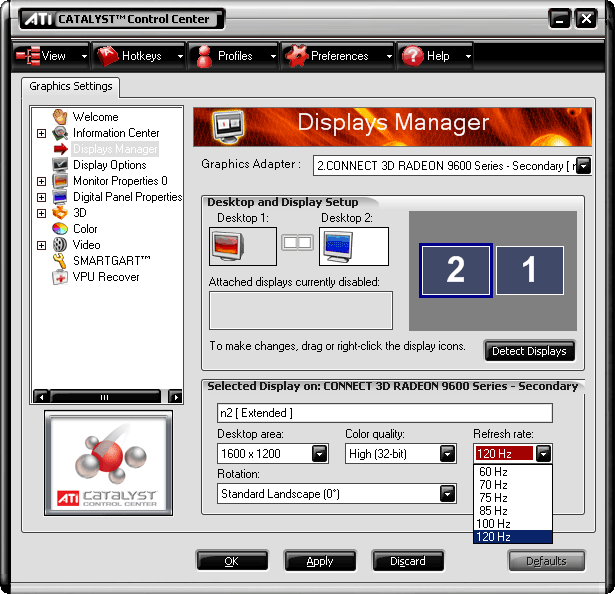The width and height of the screenshot is (615, 594).
Task: Choose 70 Hz refresh rate
Action: point(513,485)
